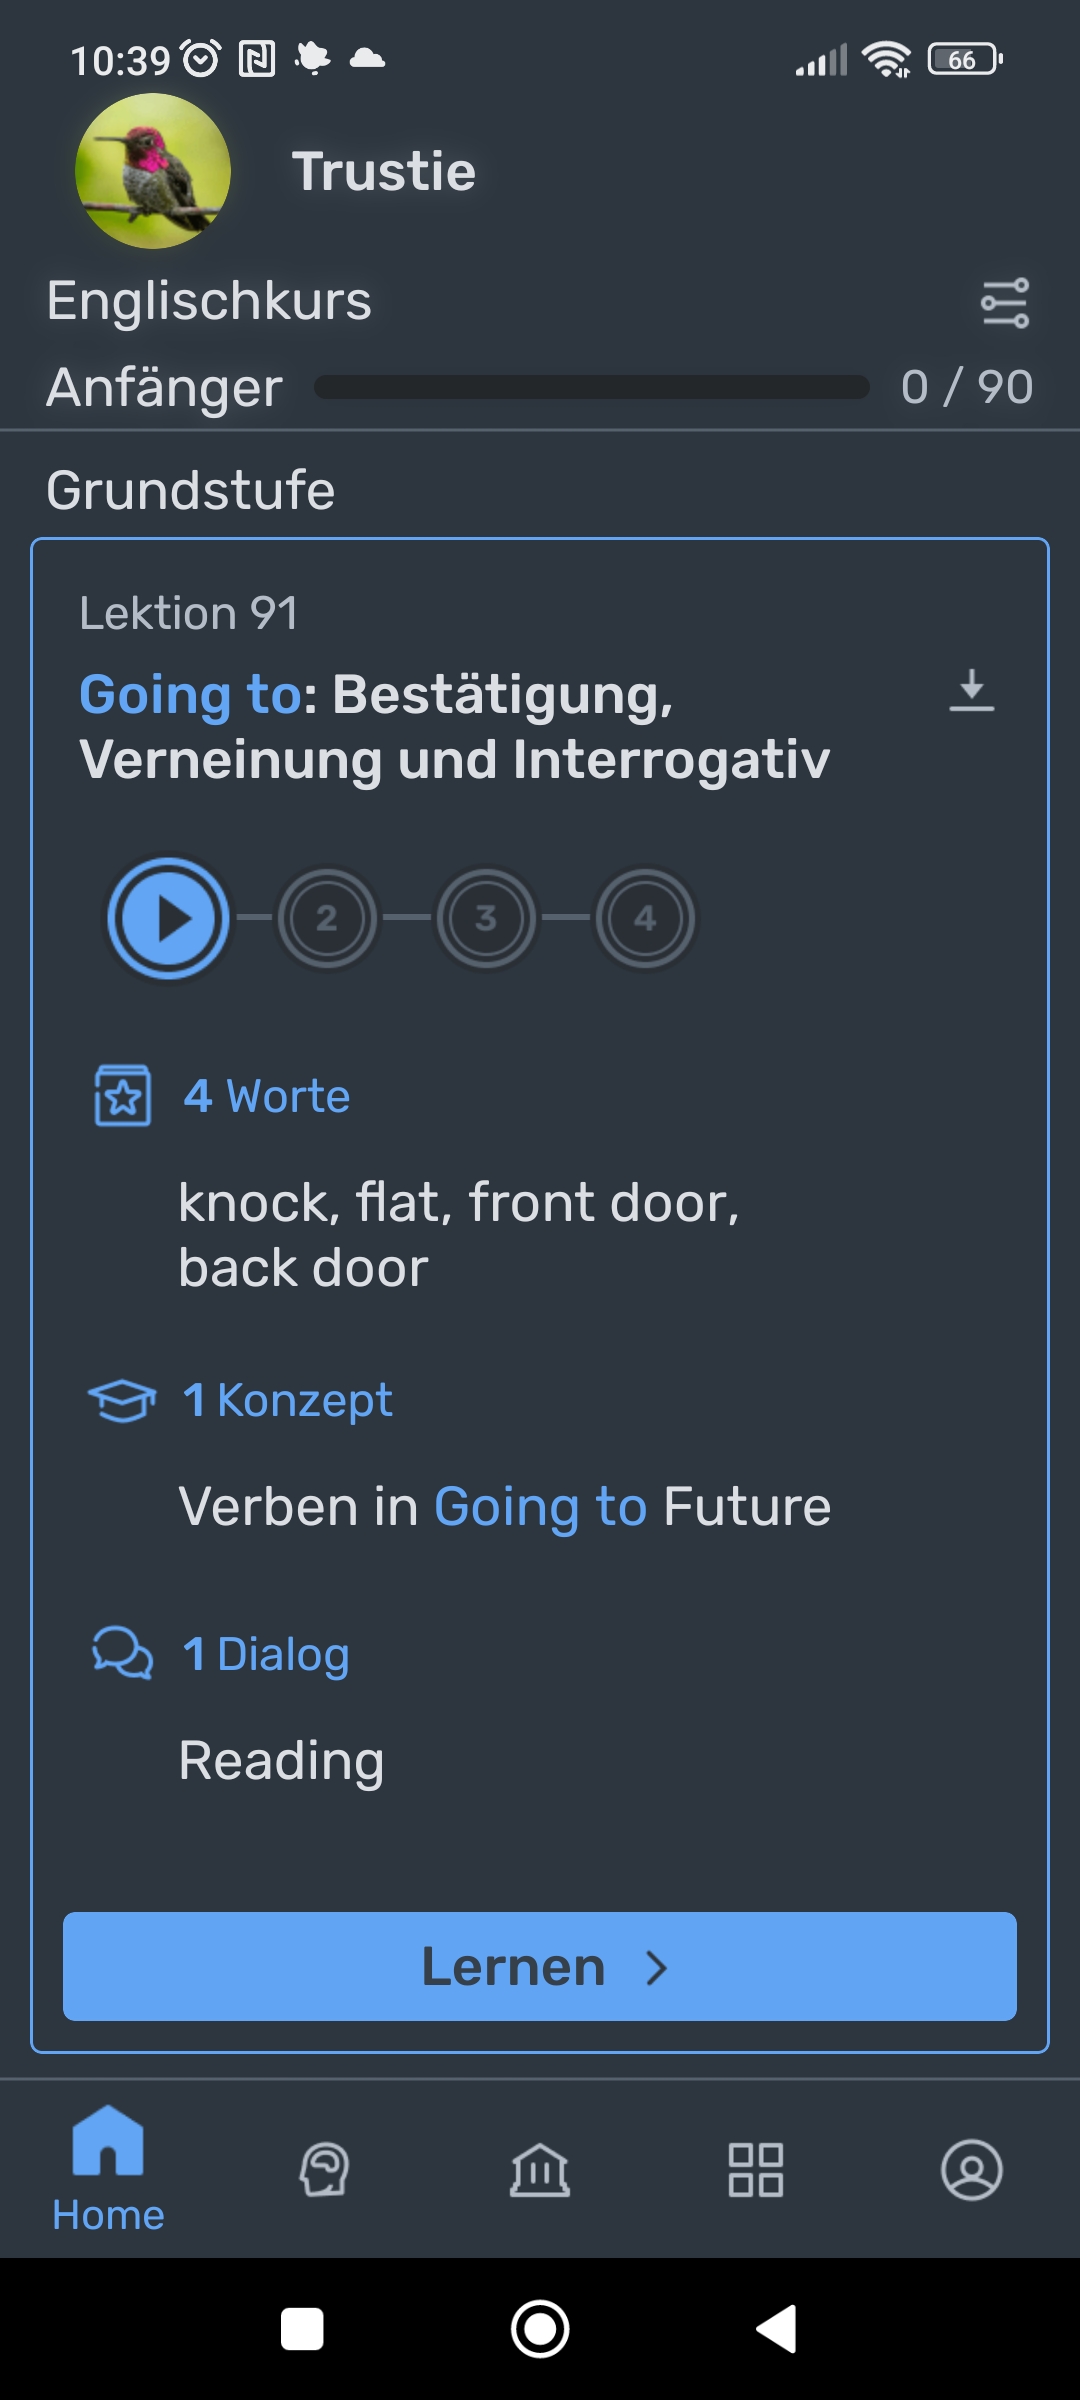Select lesson step 4 circle
Screen dimensions: 1080x2400
coord(645,918)
